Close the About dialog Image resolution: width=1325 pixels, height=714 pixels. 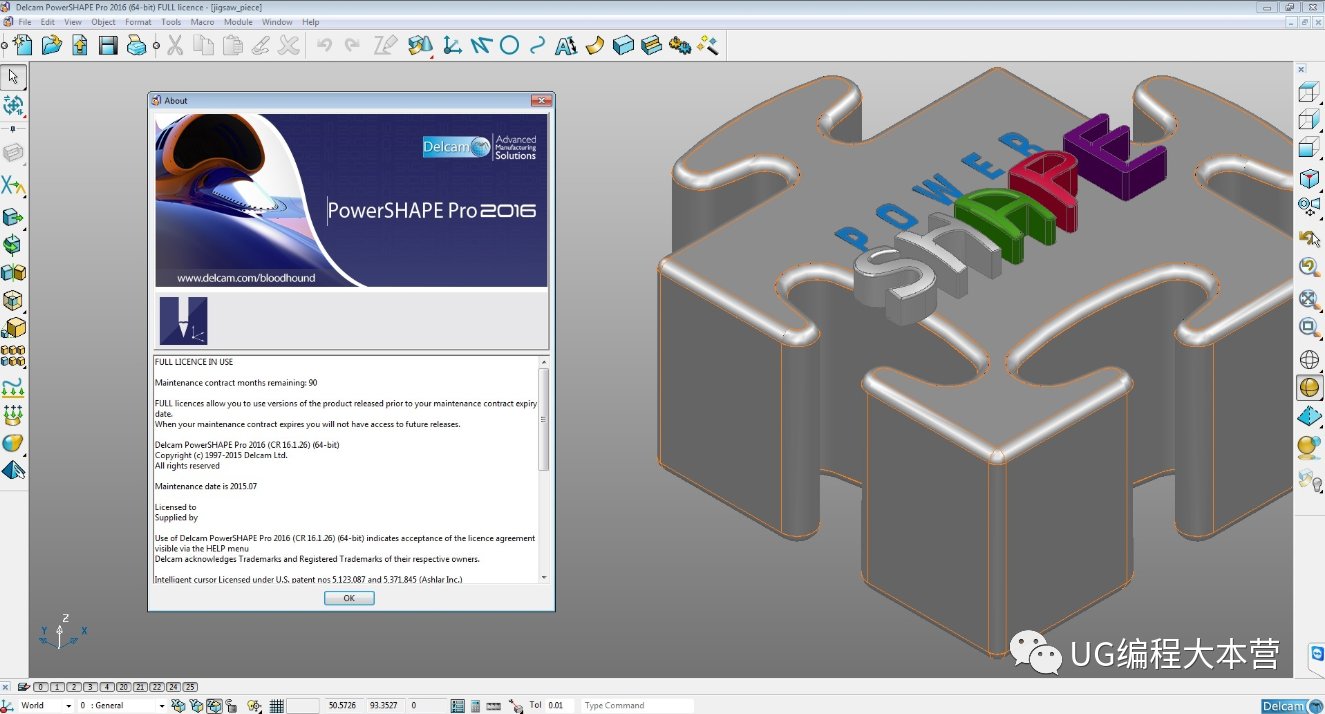click(x=541, y=100)
